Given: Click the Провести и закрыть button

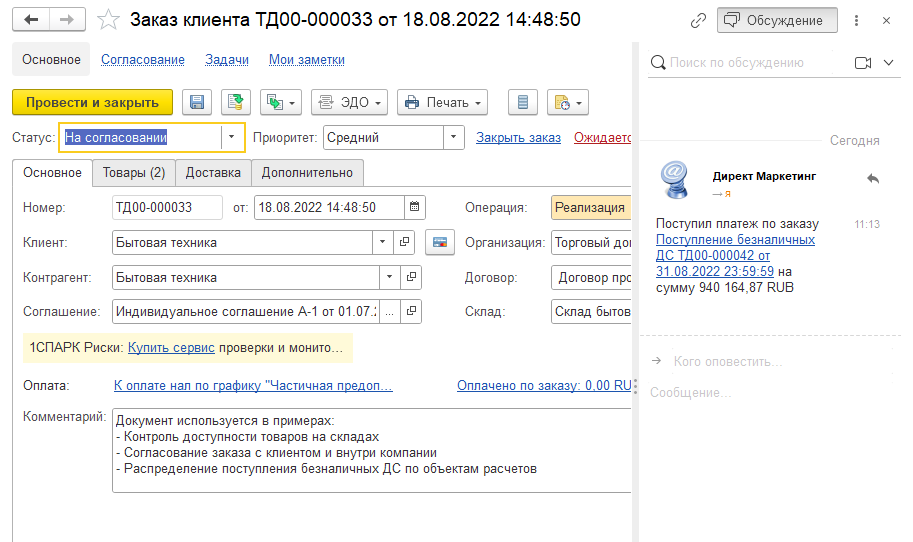Looking at the screenshot, I should tap(92, 102).
